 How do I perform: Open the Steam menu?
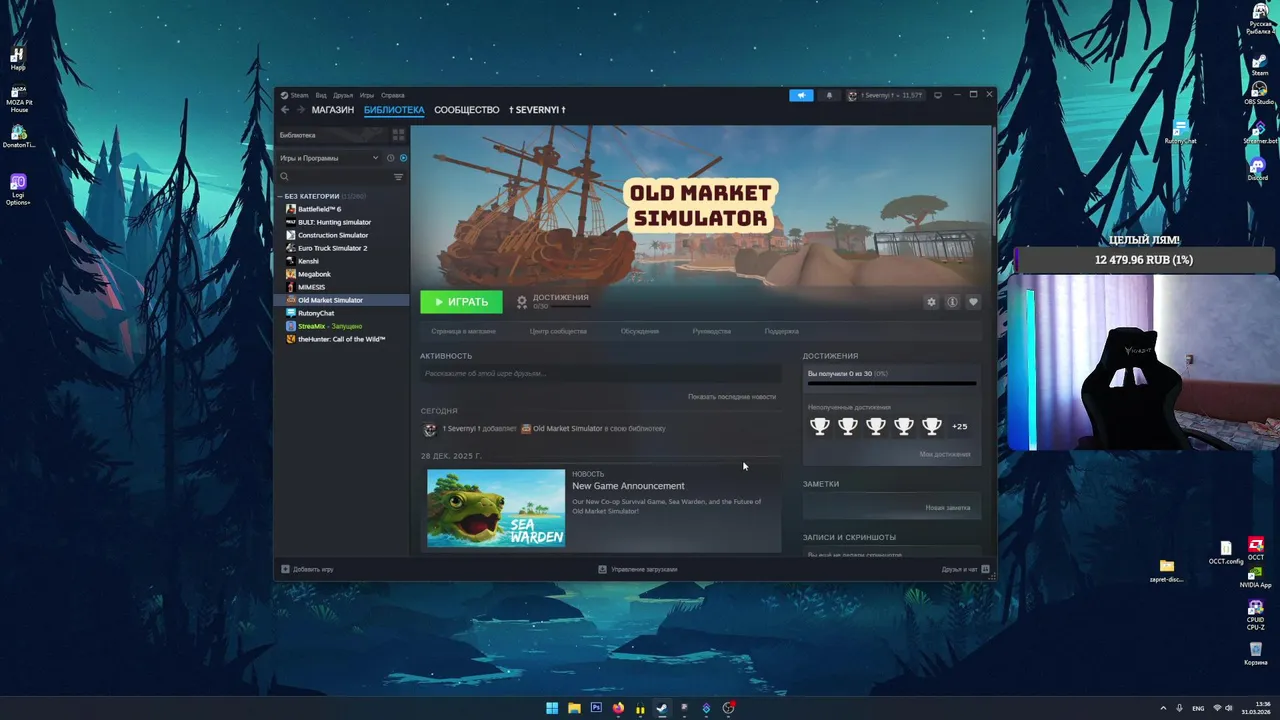pyautogui.click(x=299, y=95)
